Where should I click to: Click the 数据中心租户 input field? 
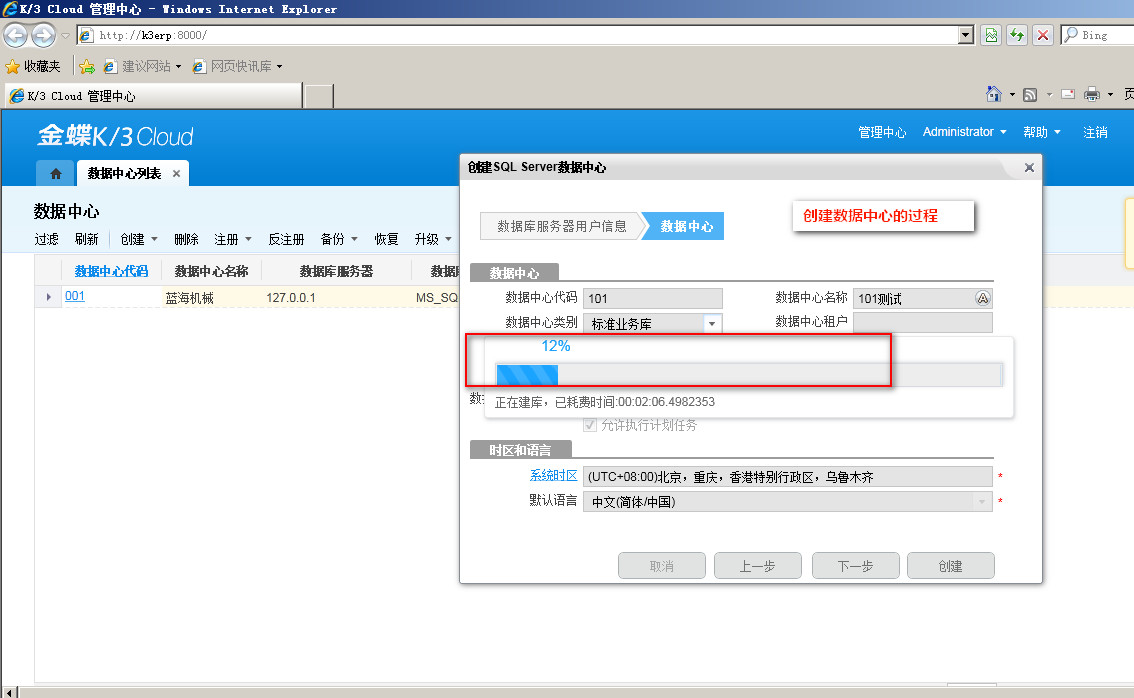923,323
